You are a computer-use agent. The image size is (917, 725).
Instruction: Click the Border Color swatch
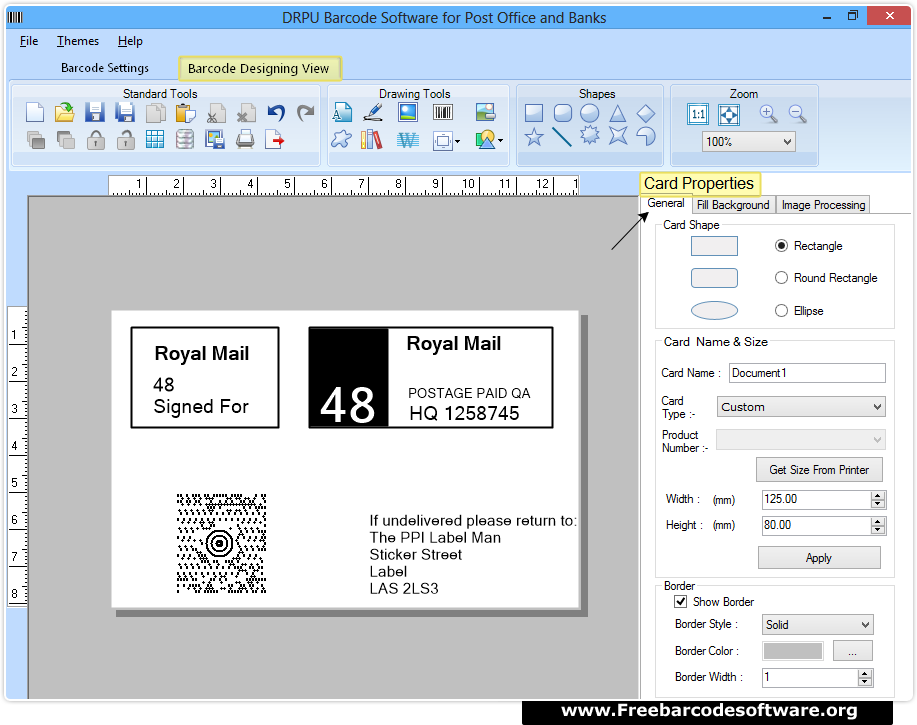[793, 651]
